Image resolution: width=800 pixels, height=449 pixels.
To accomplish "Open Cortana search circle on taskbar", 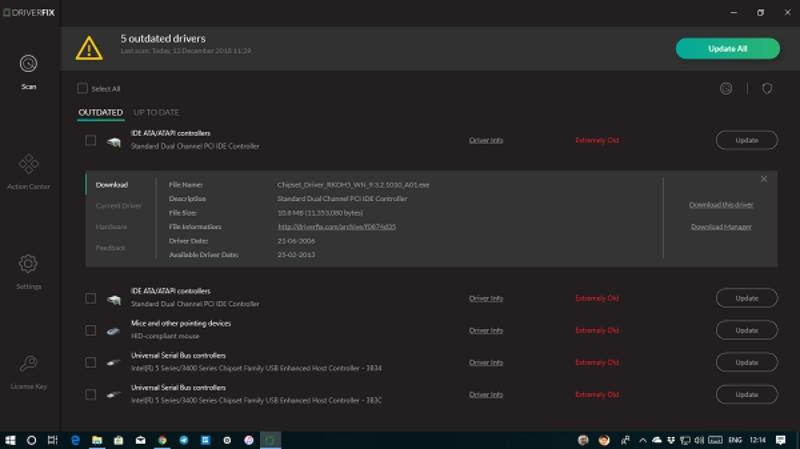I will (31, 440).
